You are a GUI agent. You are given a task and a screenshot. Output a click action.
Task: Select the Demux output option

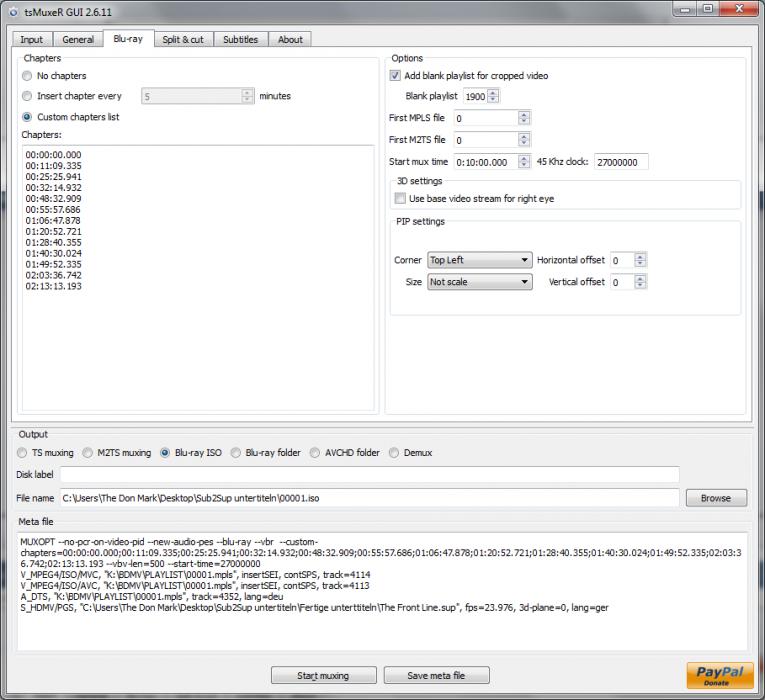(x=394, y=453)
